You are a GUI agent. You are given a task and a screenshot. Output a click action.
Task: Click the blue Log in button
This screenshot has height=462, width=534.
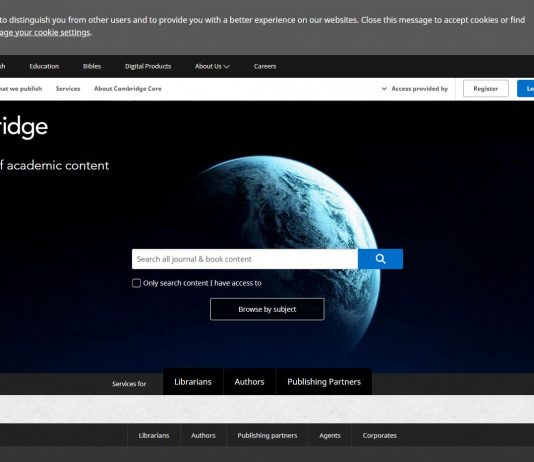[525, 89]
